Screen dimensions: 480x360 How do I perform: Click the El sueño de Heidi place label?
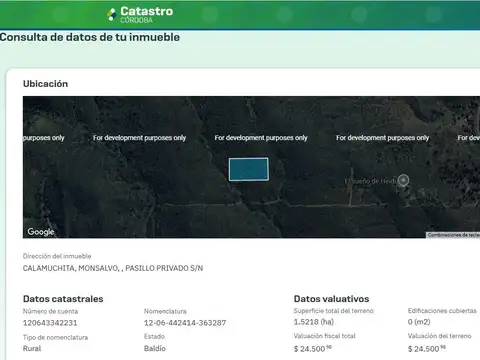coord(371,181)
